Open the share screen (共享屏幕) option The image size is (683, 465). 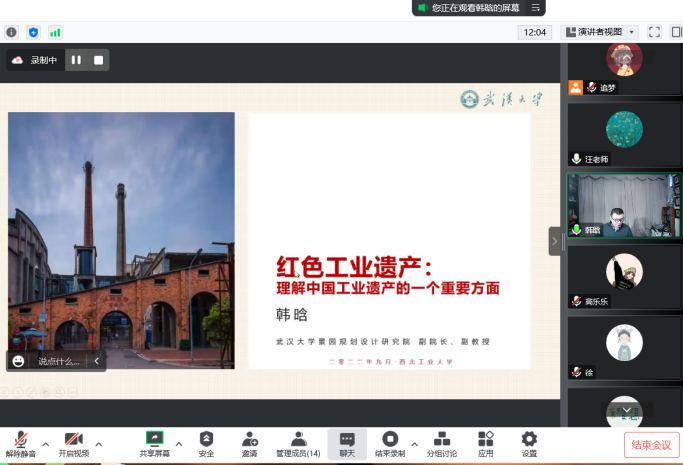coord(154,443)
